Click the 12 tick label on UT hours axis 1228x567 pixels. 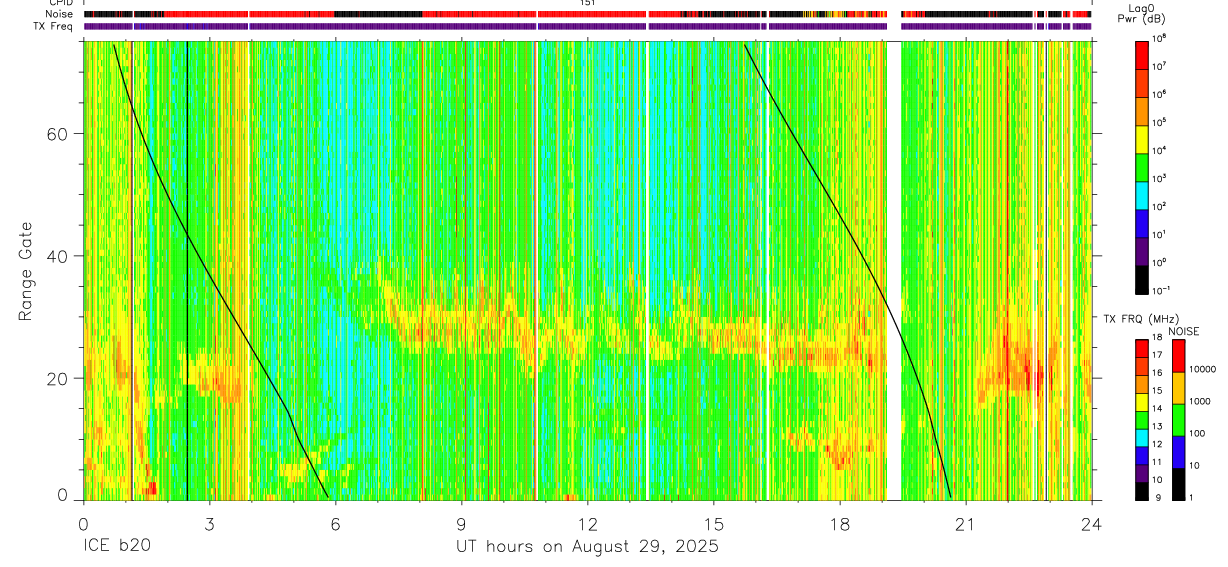point(588,522)
